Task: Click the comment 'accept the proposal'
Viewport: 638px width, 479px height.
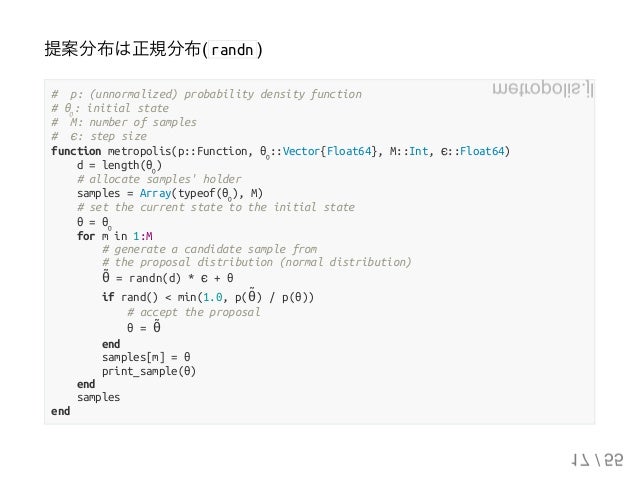Action: tap(194, 313)
